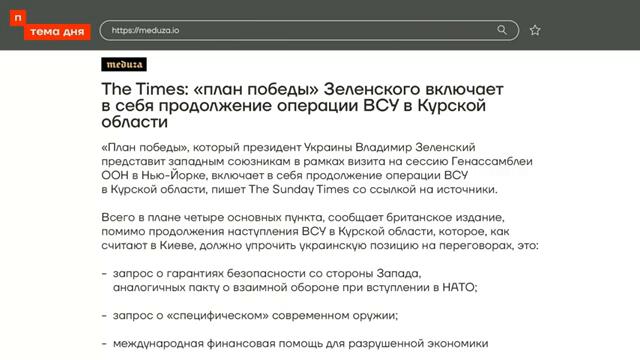The height and width of the screenshot is (360, 640).
Task: Click bullet 'запрос о гарантиях безопасности'
Action: click(x=289, y=280)
